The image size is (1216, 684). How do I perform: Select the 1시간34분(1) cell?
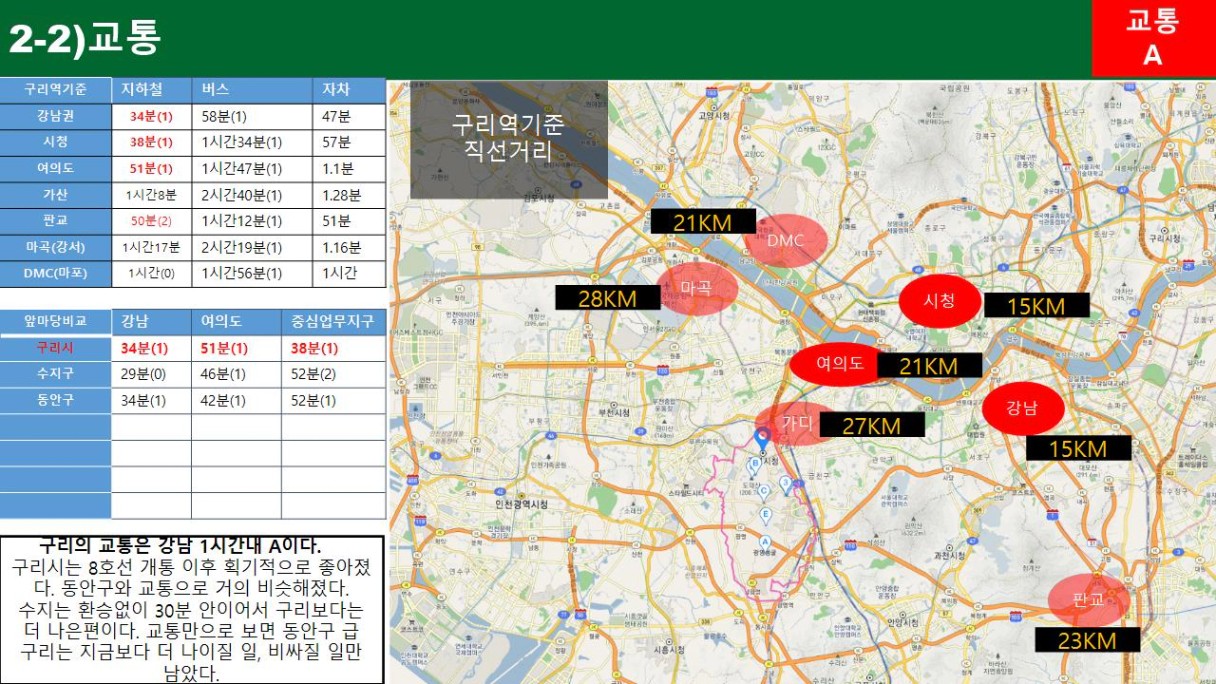click(251, 142)
